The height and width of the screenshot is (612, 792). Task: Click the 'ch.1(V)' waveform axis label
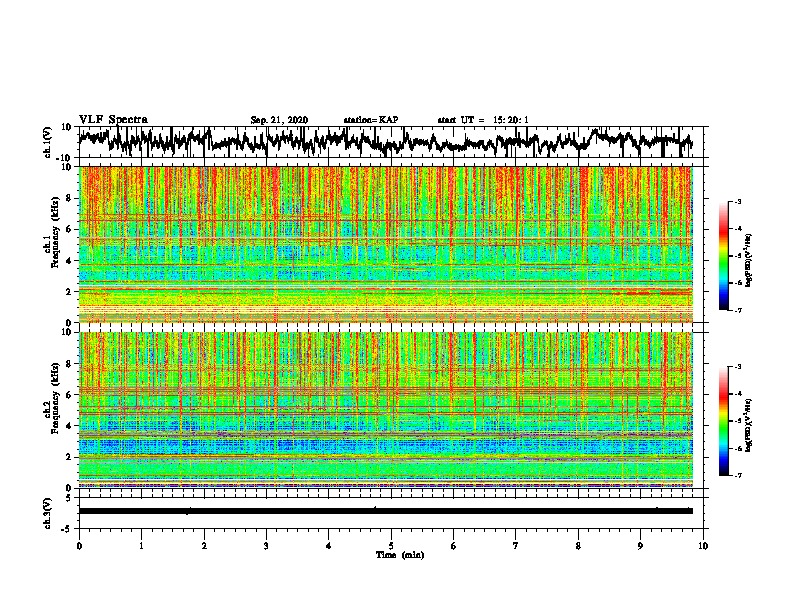point(48,142)
